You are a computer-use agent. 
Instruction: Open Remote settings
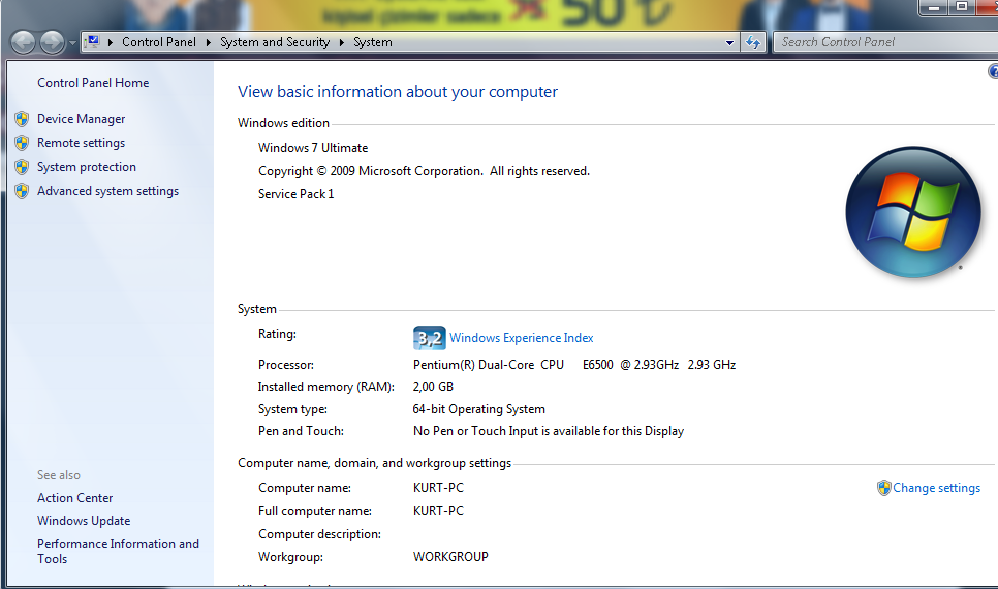click(81, 143)
